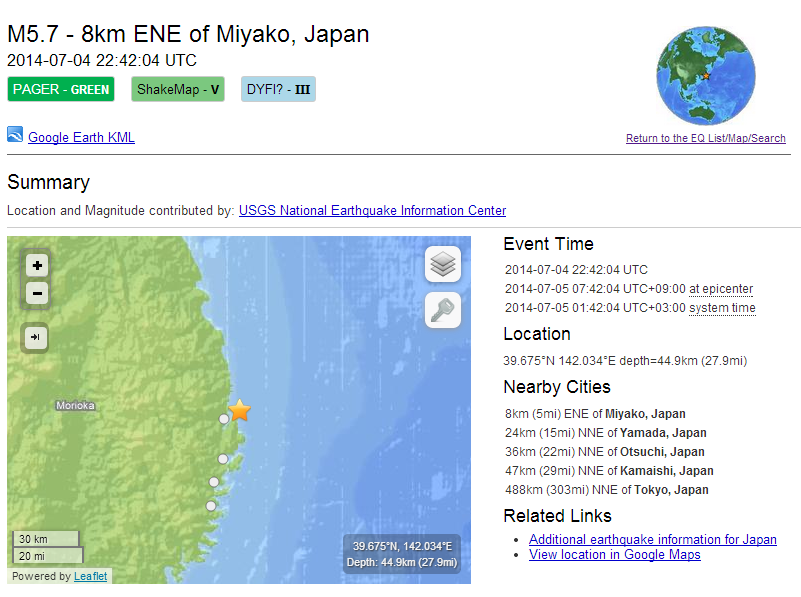
Task: View location in Google Maps
Action: pyautogui.click(x=614, y=555)
